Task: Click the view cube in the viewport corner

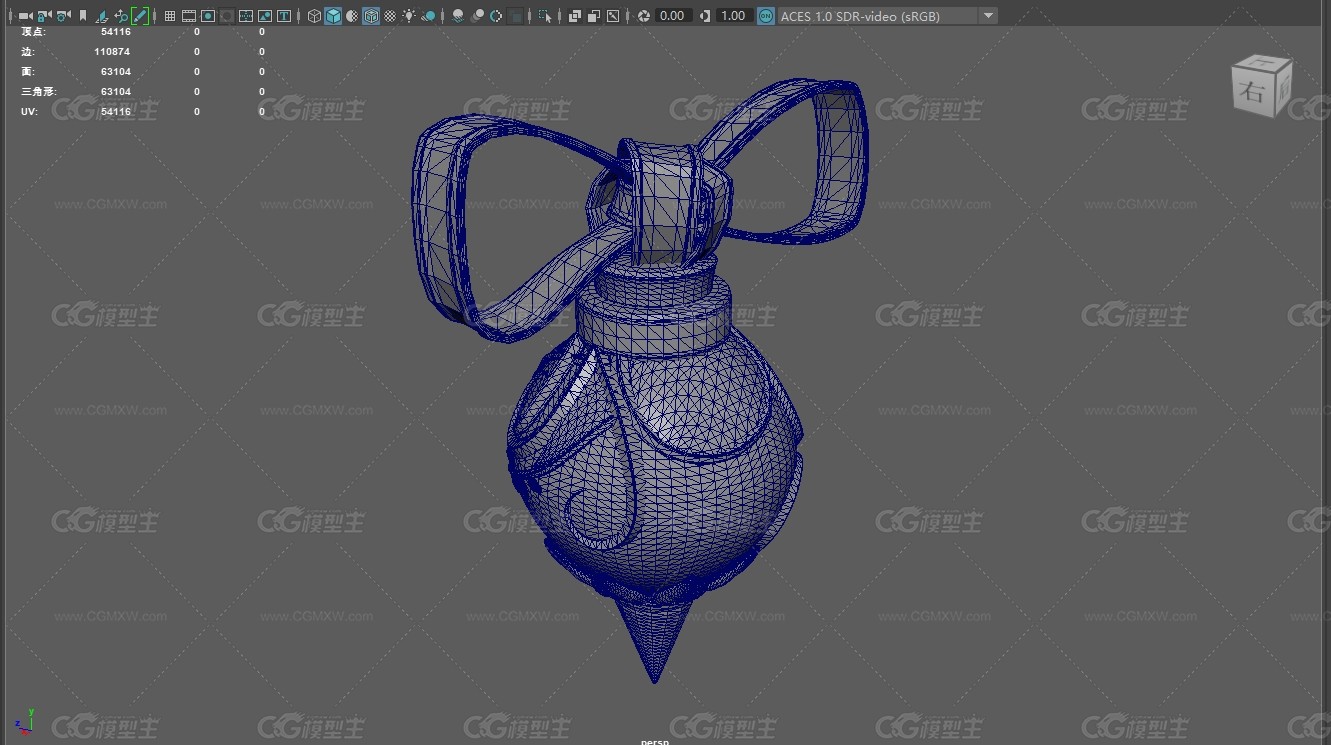Action: (x=1260, y=86)
